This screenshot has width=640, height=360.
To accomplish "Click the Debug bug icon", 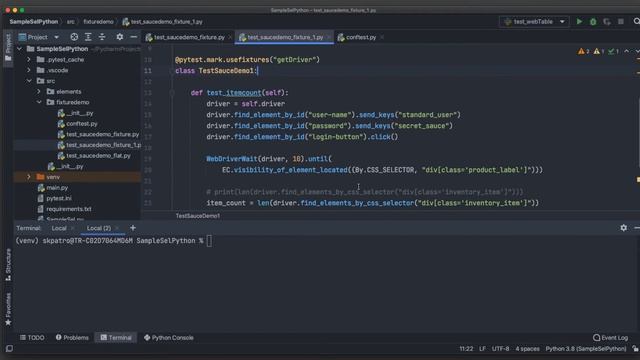I will pos(593,22).
